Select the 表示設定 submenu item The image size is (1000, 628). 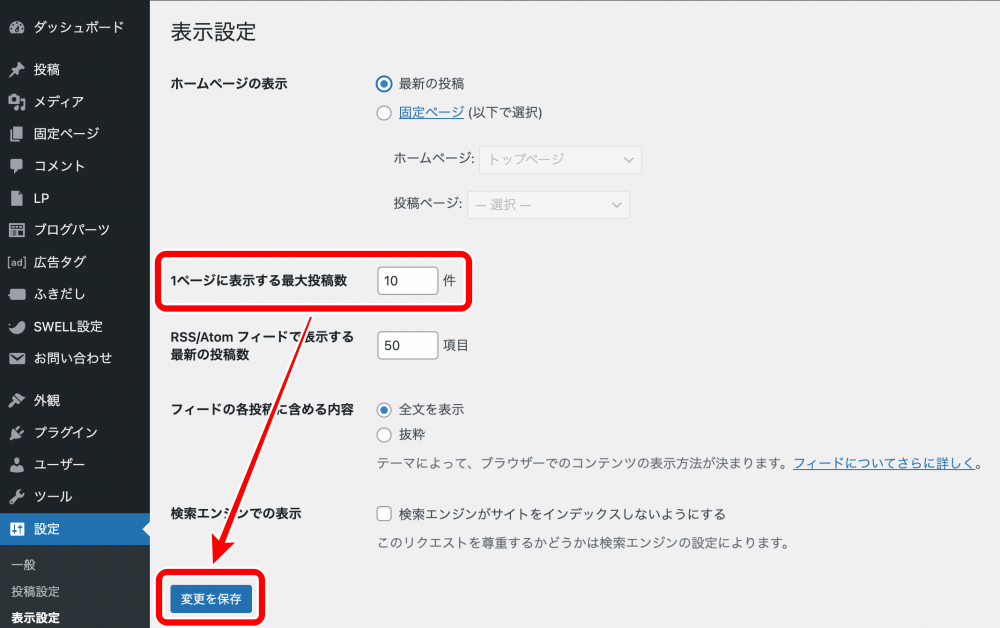(35, 618)
